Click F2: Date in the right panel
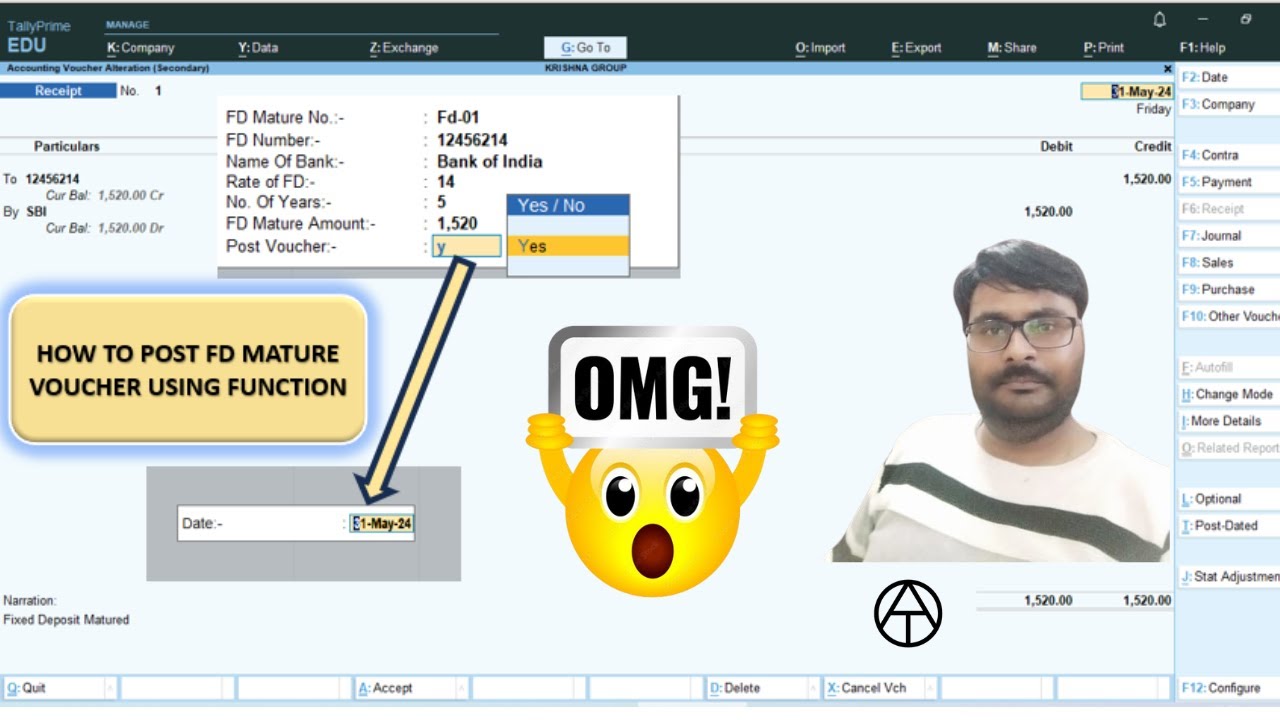This screenshot has height=720, width=1280. pyautogui.click(x=1229, y=77)
